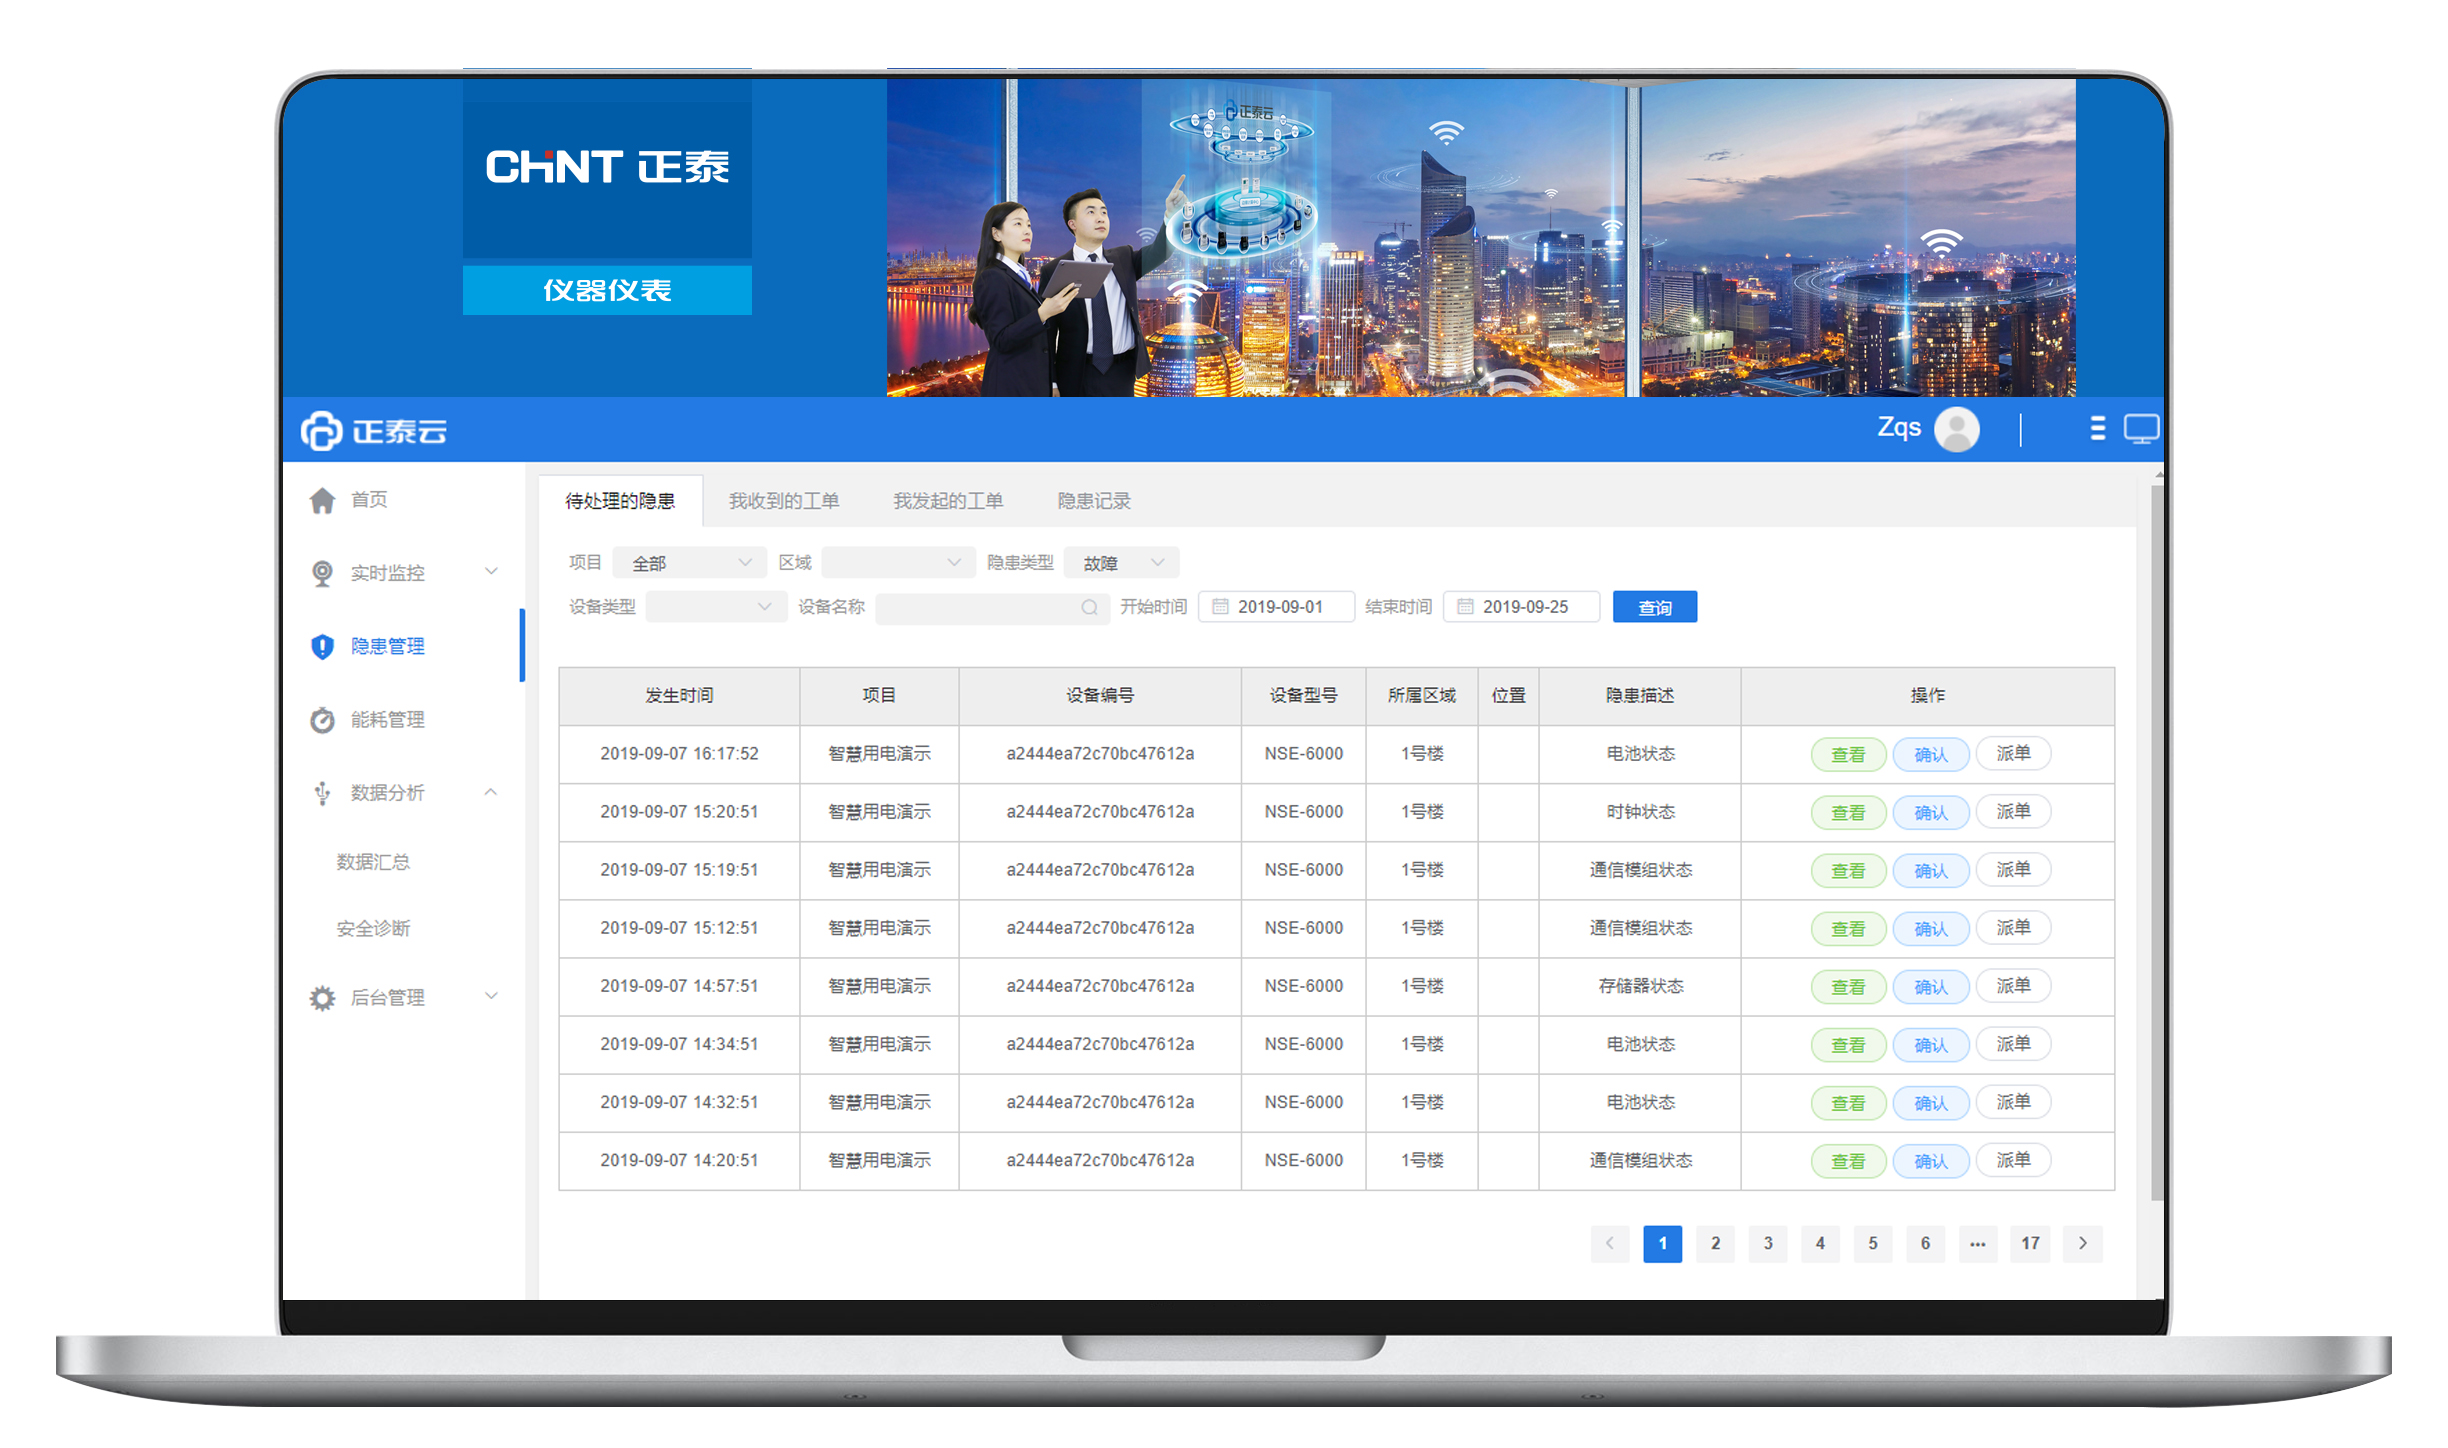The width and height of the screenshot is (2448, 1448).
Task: Switch to the 隐患记录 tab
Action: tap(1094, 500)
